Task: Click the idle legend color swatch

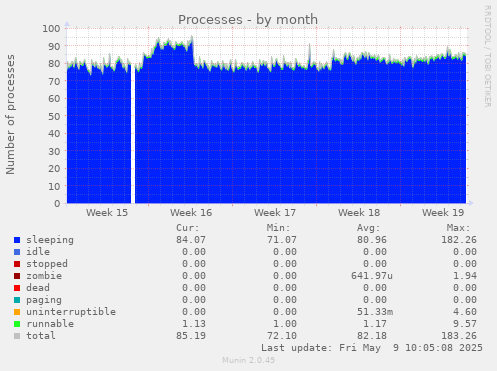Action: coord(17,252)
